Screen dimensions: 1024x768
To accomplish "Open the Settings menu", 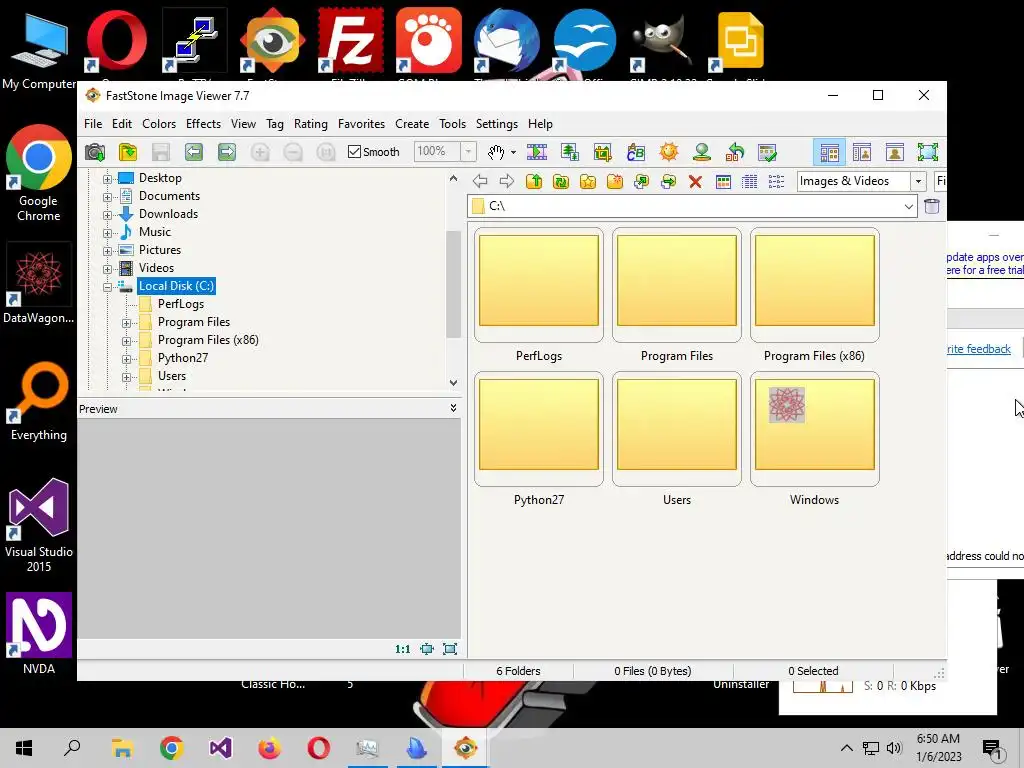I will (x=496, y=123).
